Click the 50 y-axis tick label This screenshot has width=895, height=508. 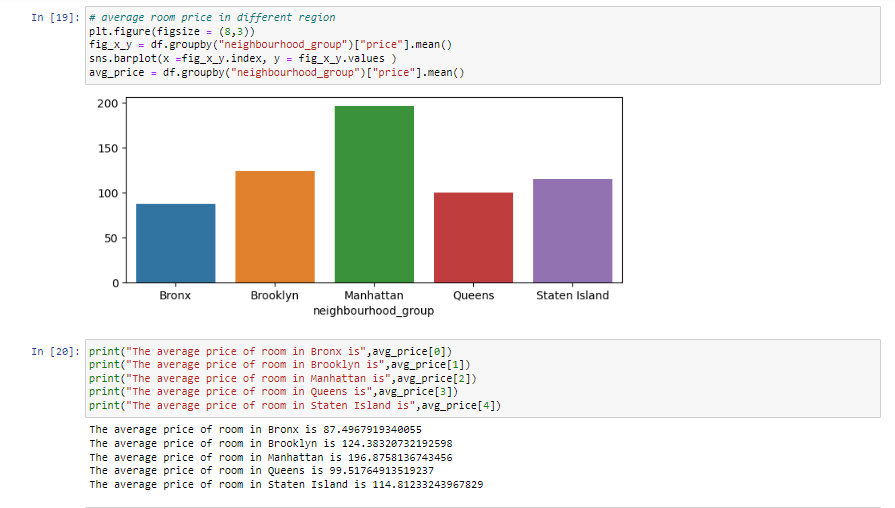[111, 239]
